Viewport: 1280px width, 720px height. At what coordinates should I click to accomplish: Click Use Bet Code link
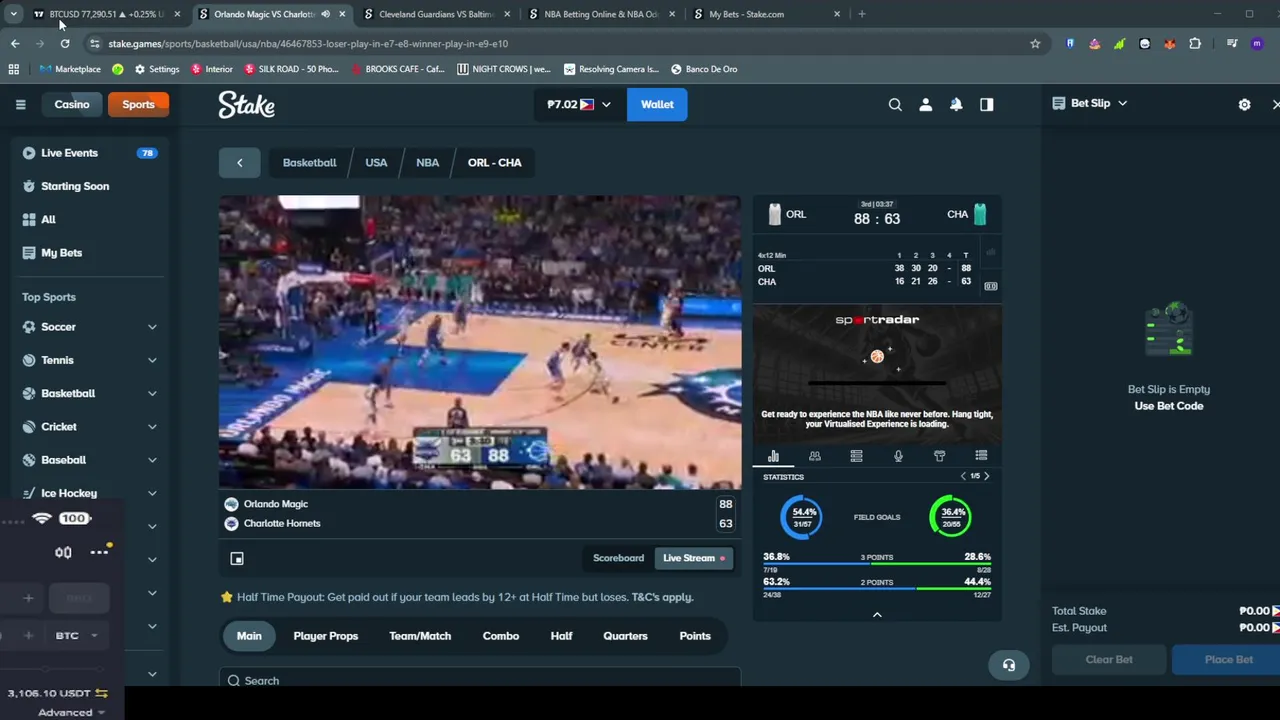tap(1169, 406)
